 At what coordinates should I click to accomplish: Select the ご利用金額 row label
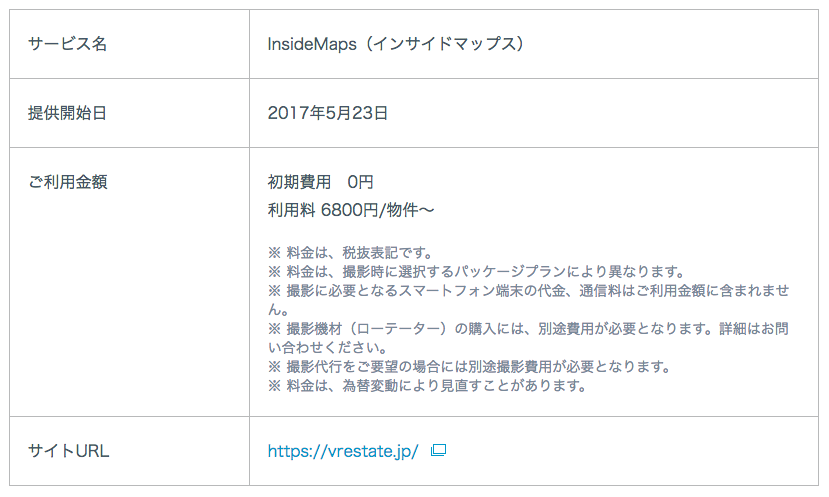[67, 182]
